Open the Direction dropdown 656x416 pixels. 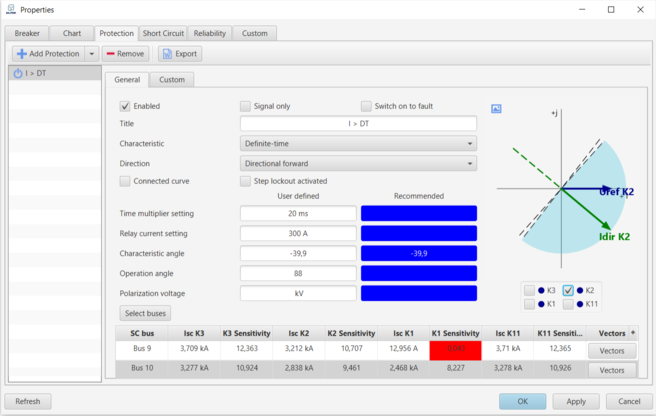coord(358,164)
